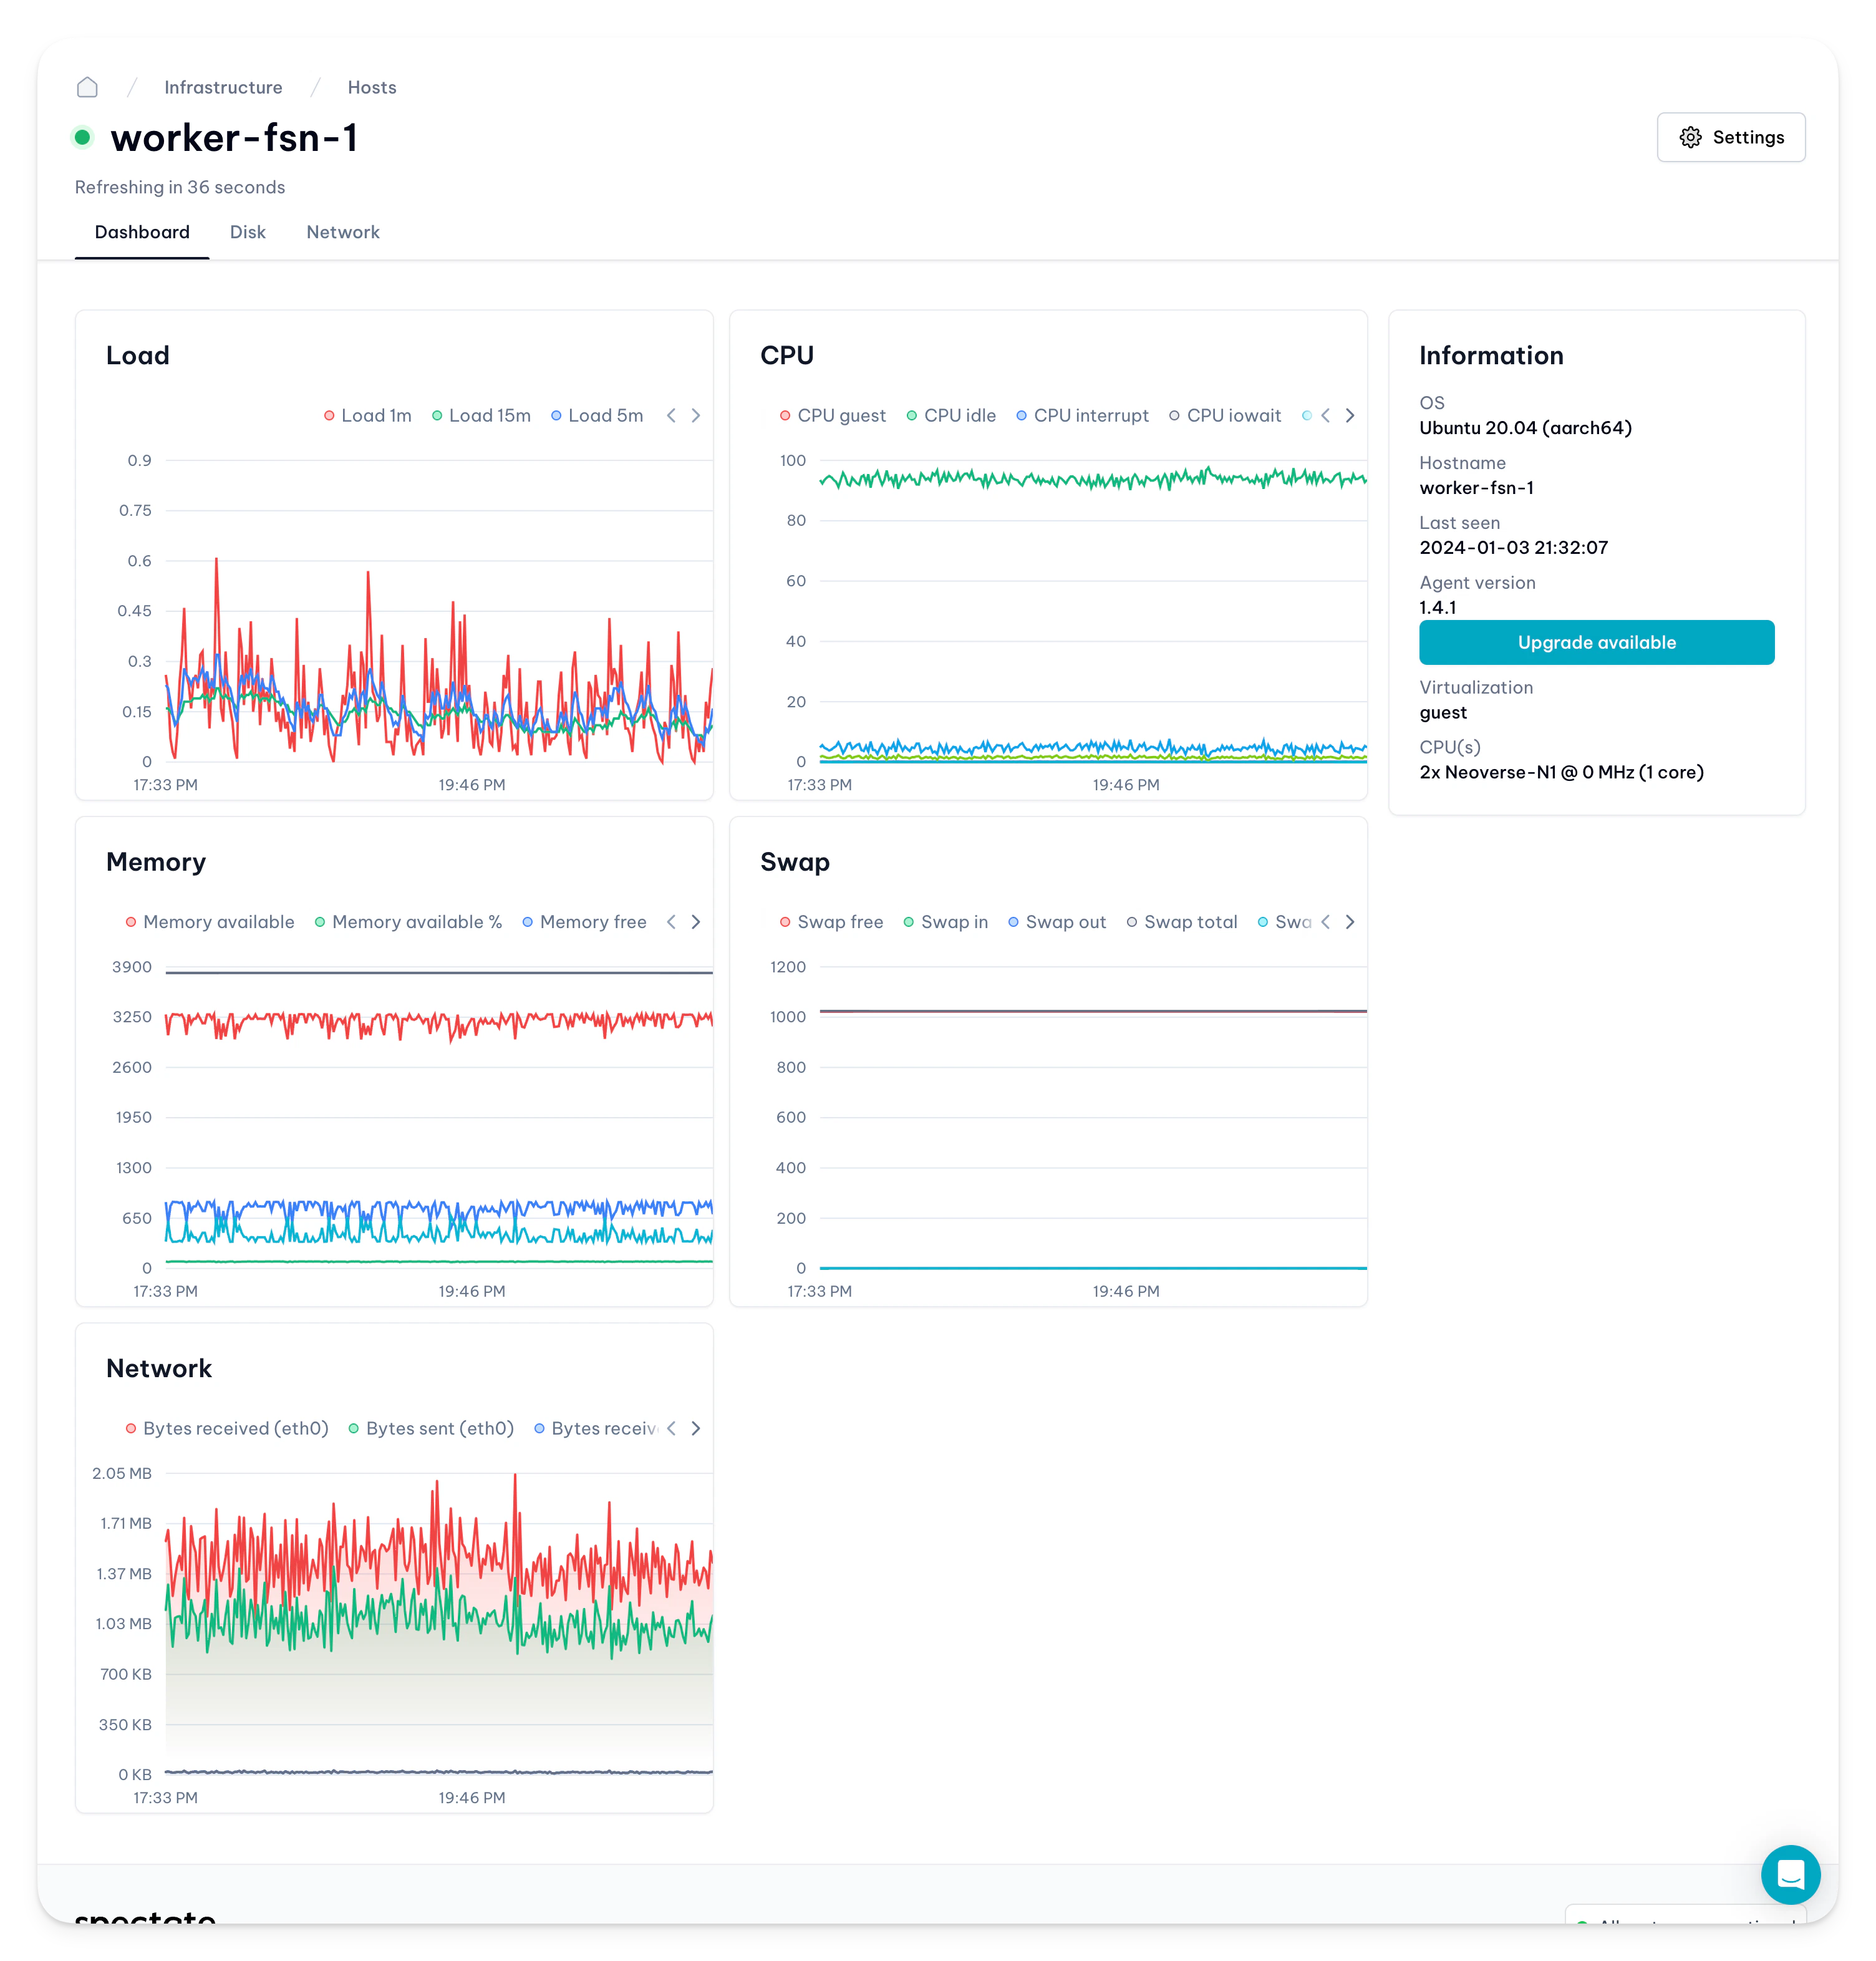Go to Hosts breadcrumb
Screen dimensions: 1876x1961
pyautogui.click(x=372, y=87)
